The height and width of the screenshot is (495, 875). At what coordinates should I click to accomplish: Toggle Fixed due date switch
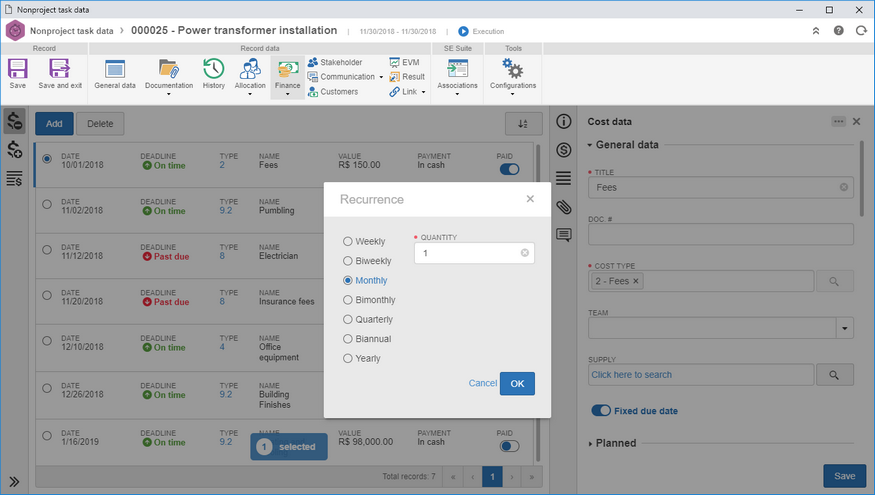pos(601,411)
